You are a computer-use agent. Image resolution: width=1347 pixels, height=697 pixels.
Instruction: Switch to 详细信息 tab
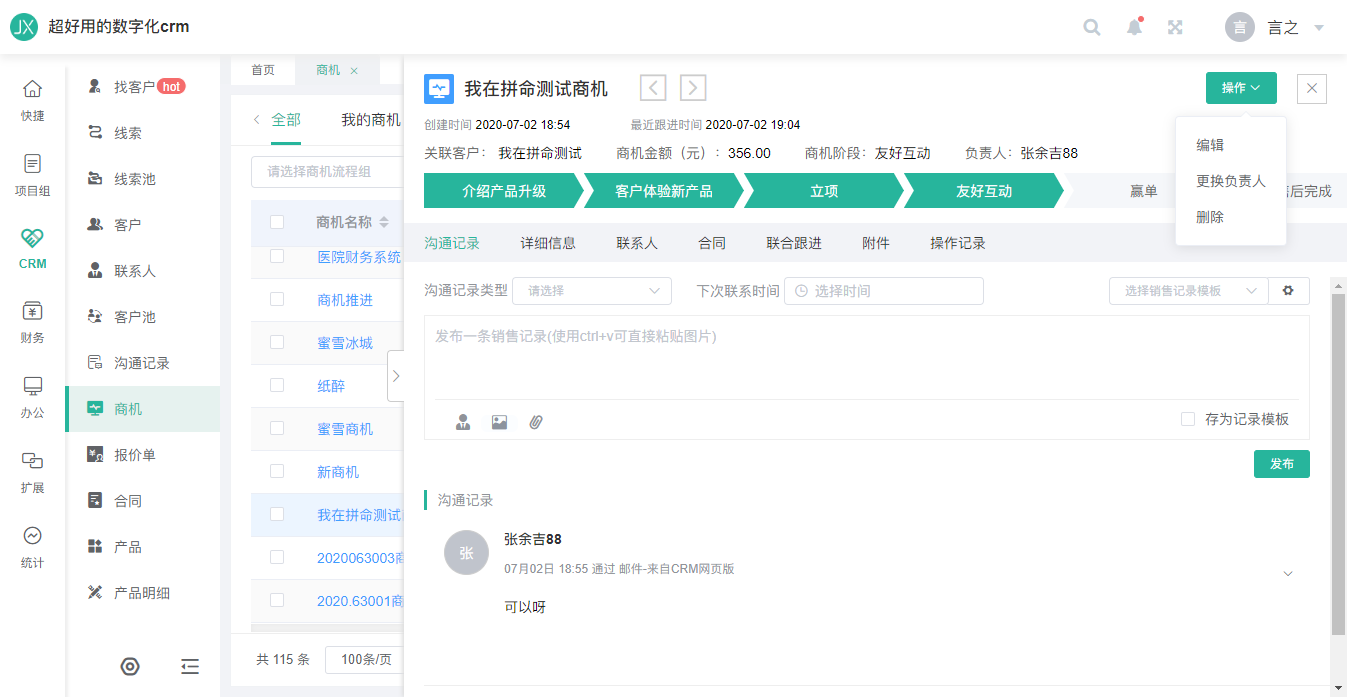[x=548, y=243]
